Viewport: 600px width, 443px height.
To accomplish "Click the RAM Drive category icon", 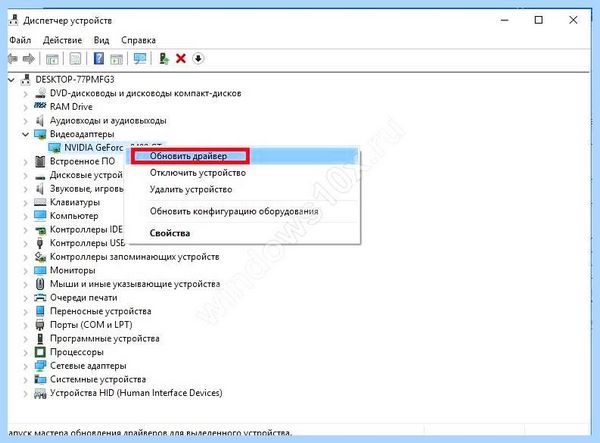I will click(x=40, y=106).
